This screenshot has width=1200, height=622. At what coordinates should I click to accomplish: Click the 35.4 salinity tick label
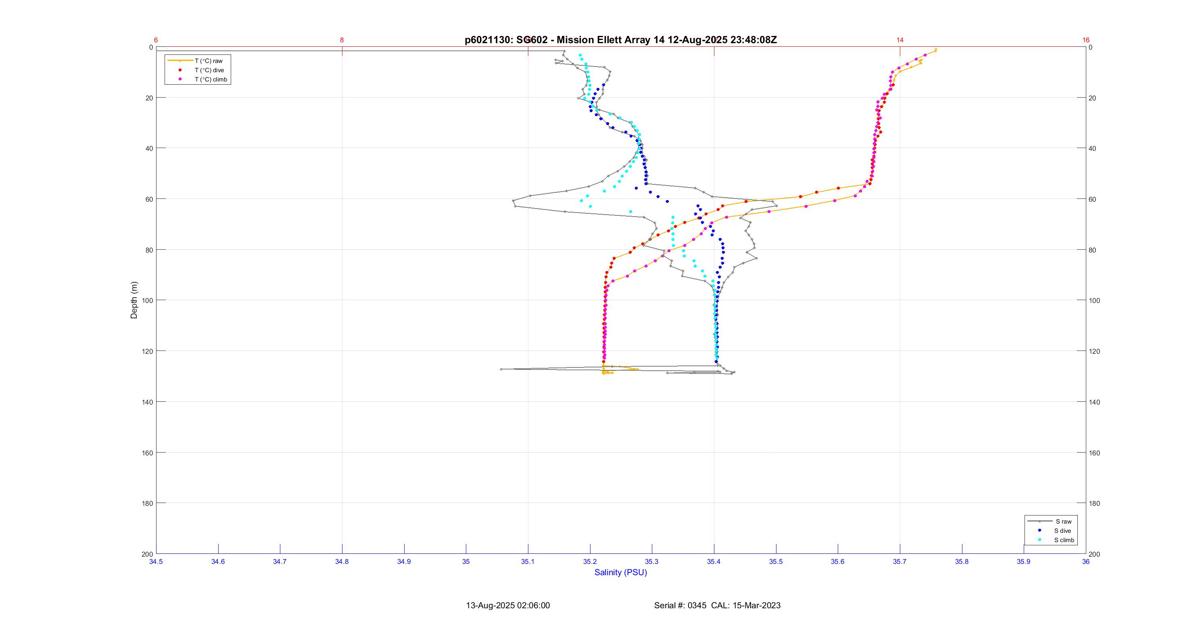point(714,562)
